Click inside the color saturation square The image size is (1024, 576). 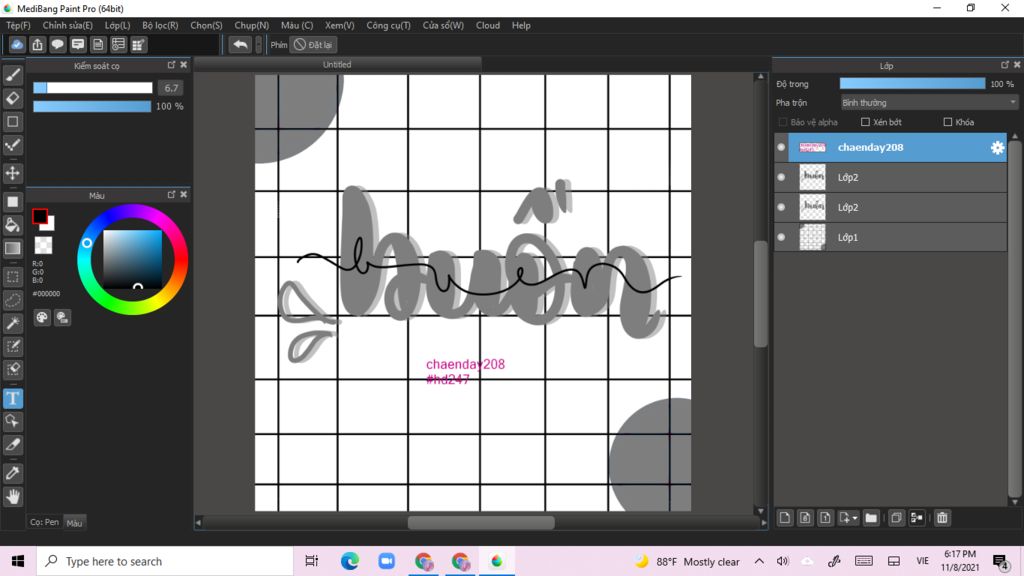coord(133,259)
